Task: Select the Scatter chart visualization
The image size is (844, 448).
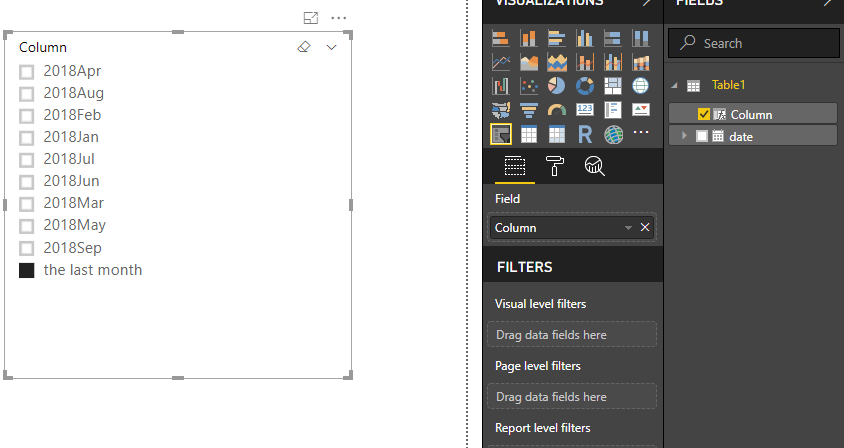Action: coord(529,86)
